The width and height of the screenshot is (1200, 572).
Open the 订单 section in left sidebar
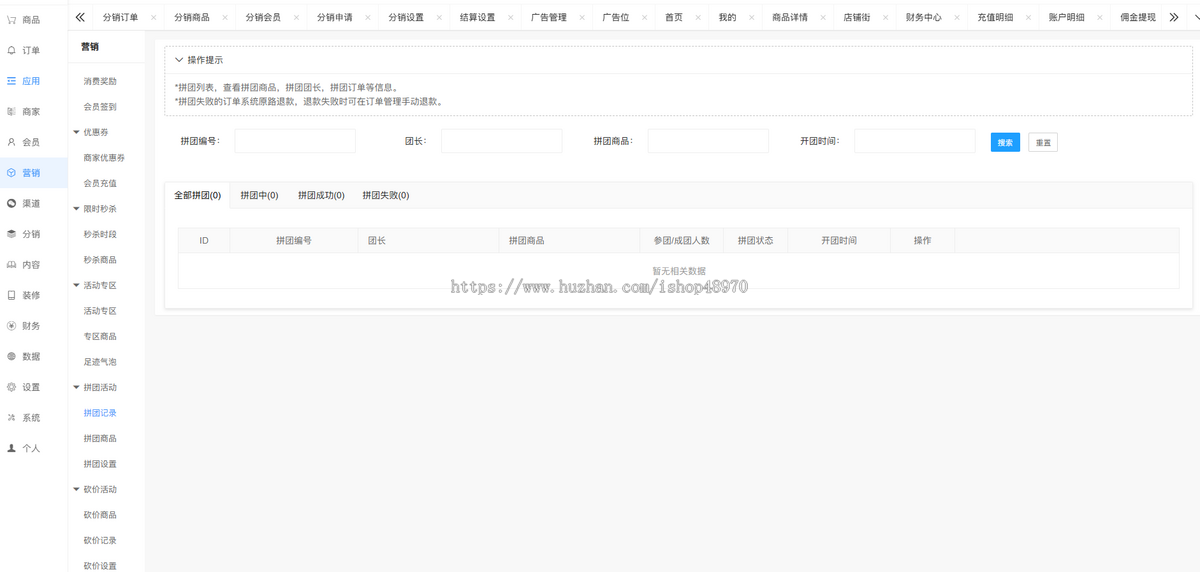click(30, 50)
